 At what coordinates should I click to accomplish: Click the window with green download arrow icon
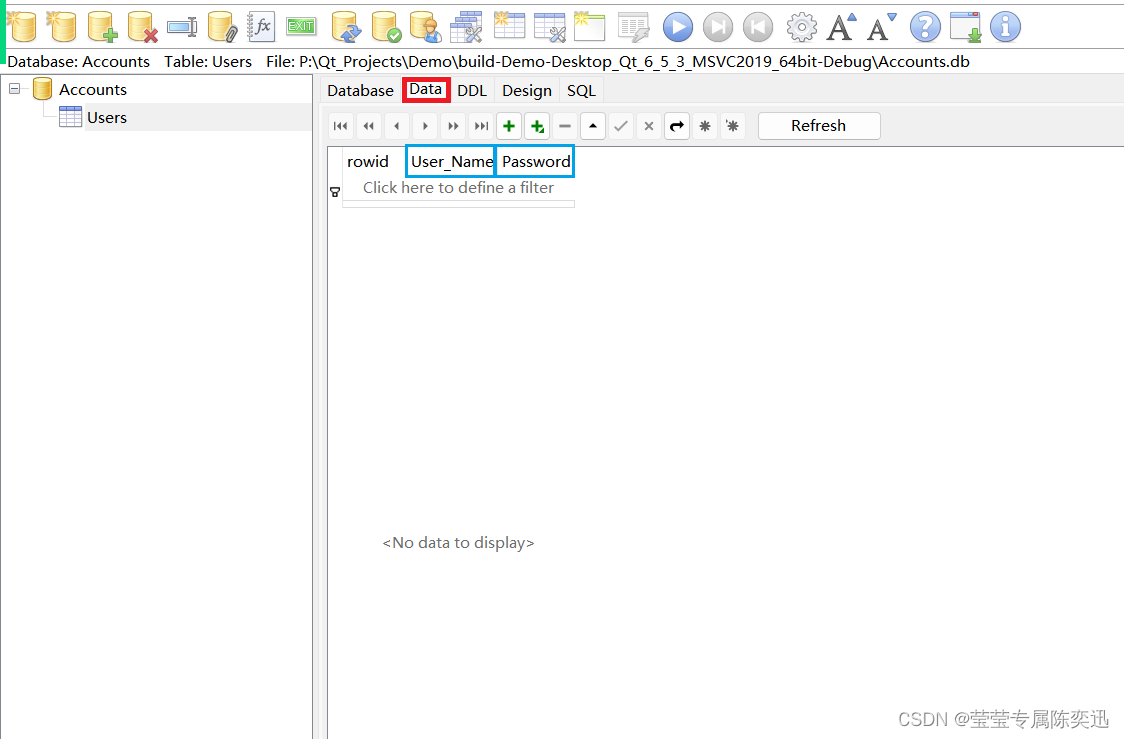pyautogui.click(x=965, y=27)
